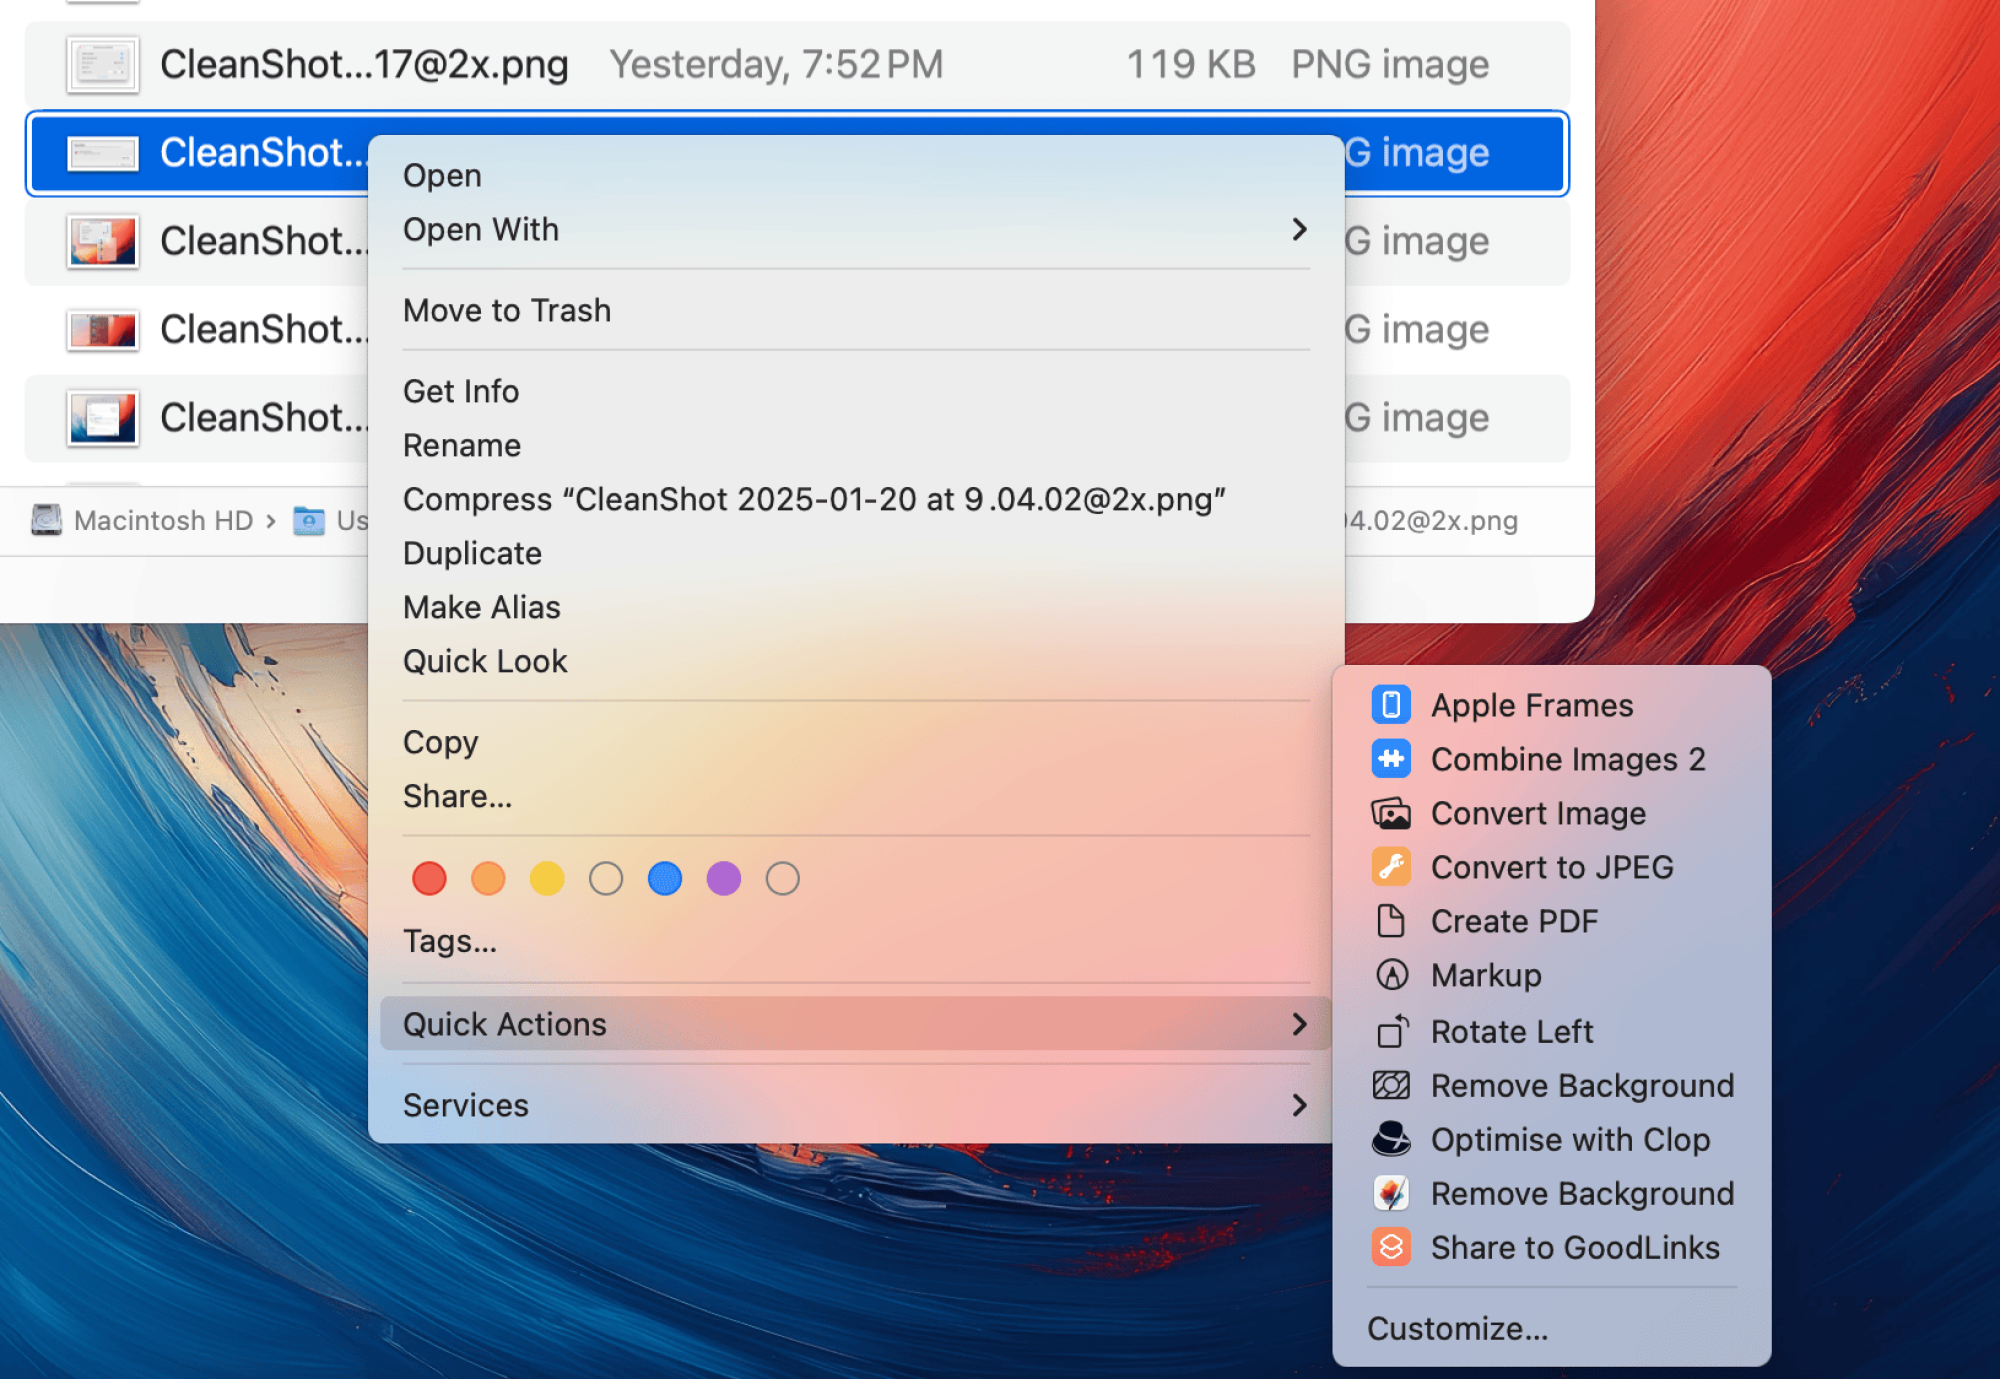Run Convert Image quick action
The height and width of the screenshot is (1379, 2000).
(x=1551, y=813)
